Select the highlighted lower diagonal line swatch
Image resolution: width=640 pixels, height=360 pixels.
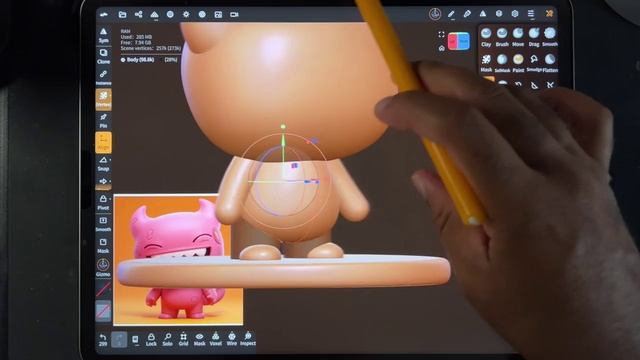(x=103, y=311)
